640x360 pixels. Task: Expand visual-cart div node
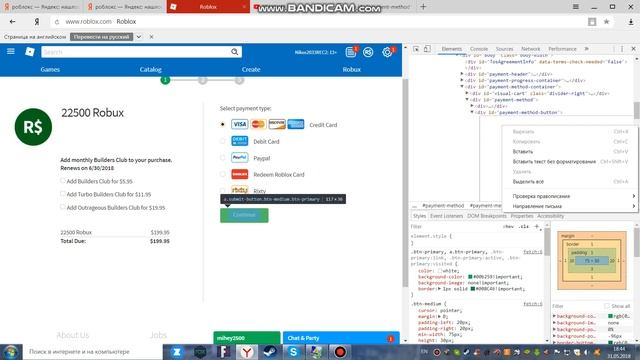[x=467, y=93]
